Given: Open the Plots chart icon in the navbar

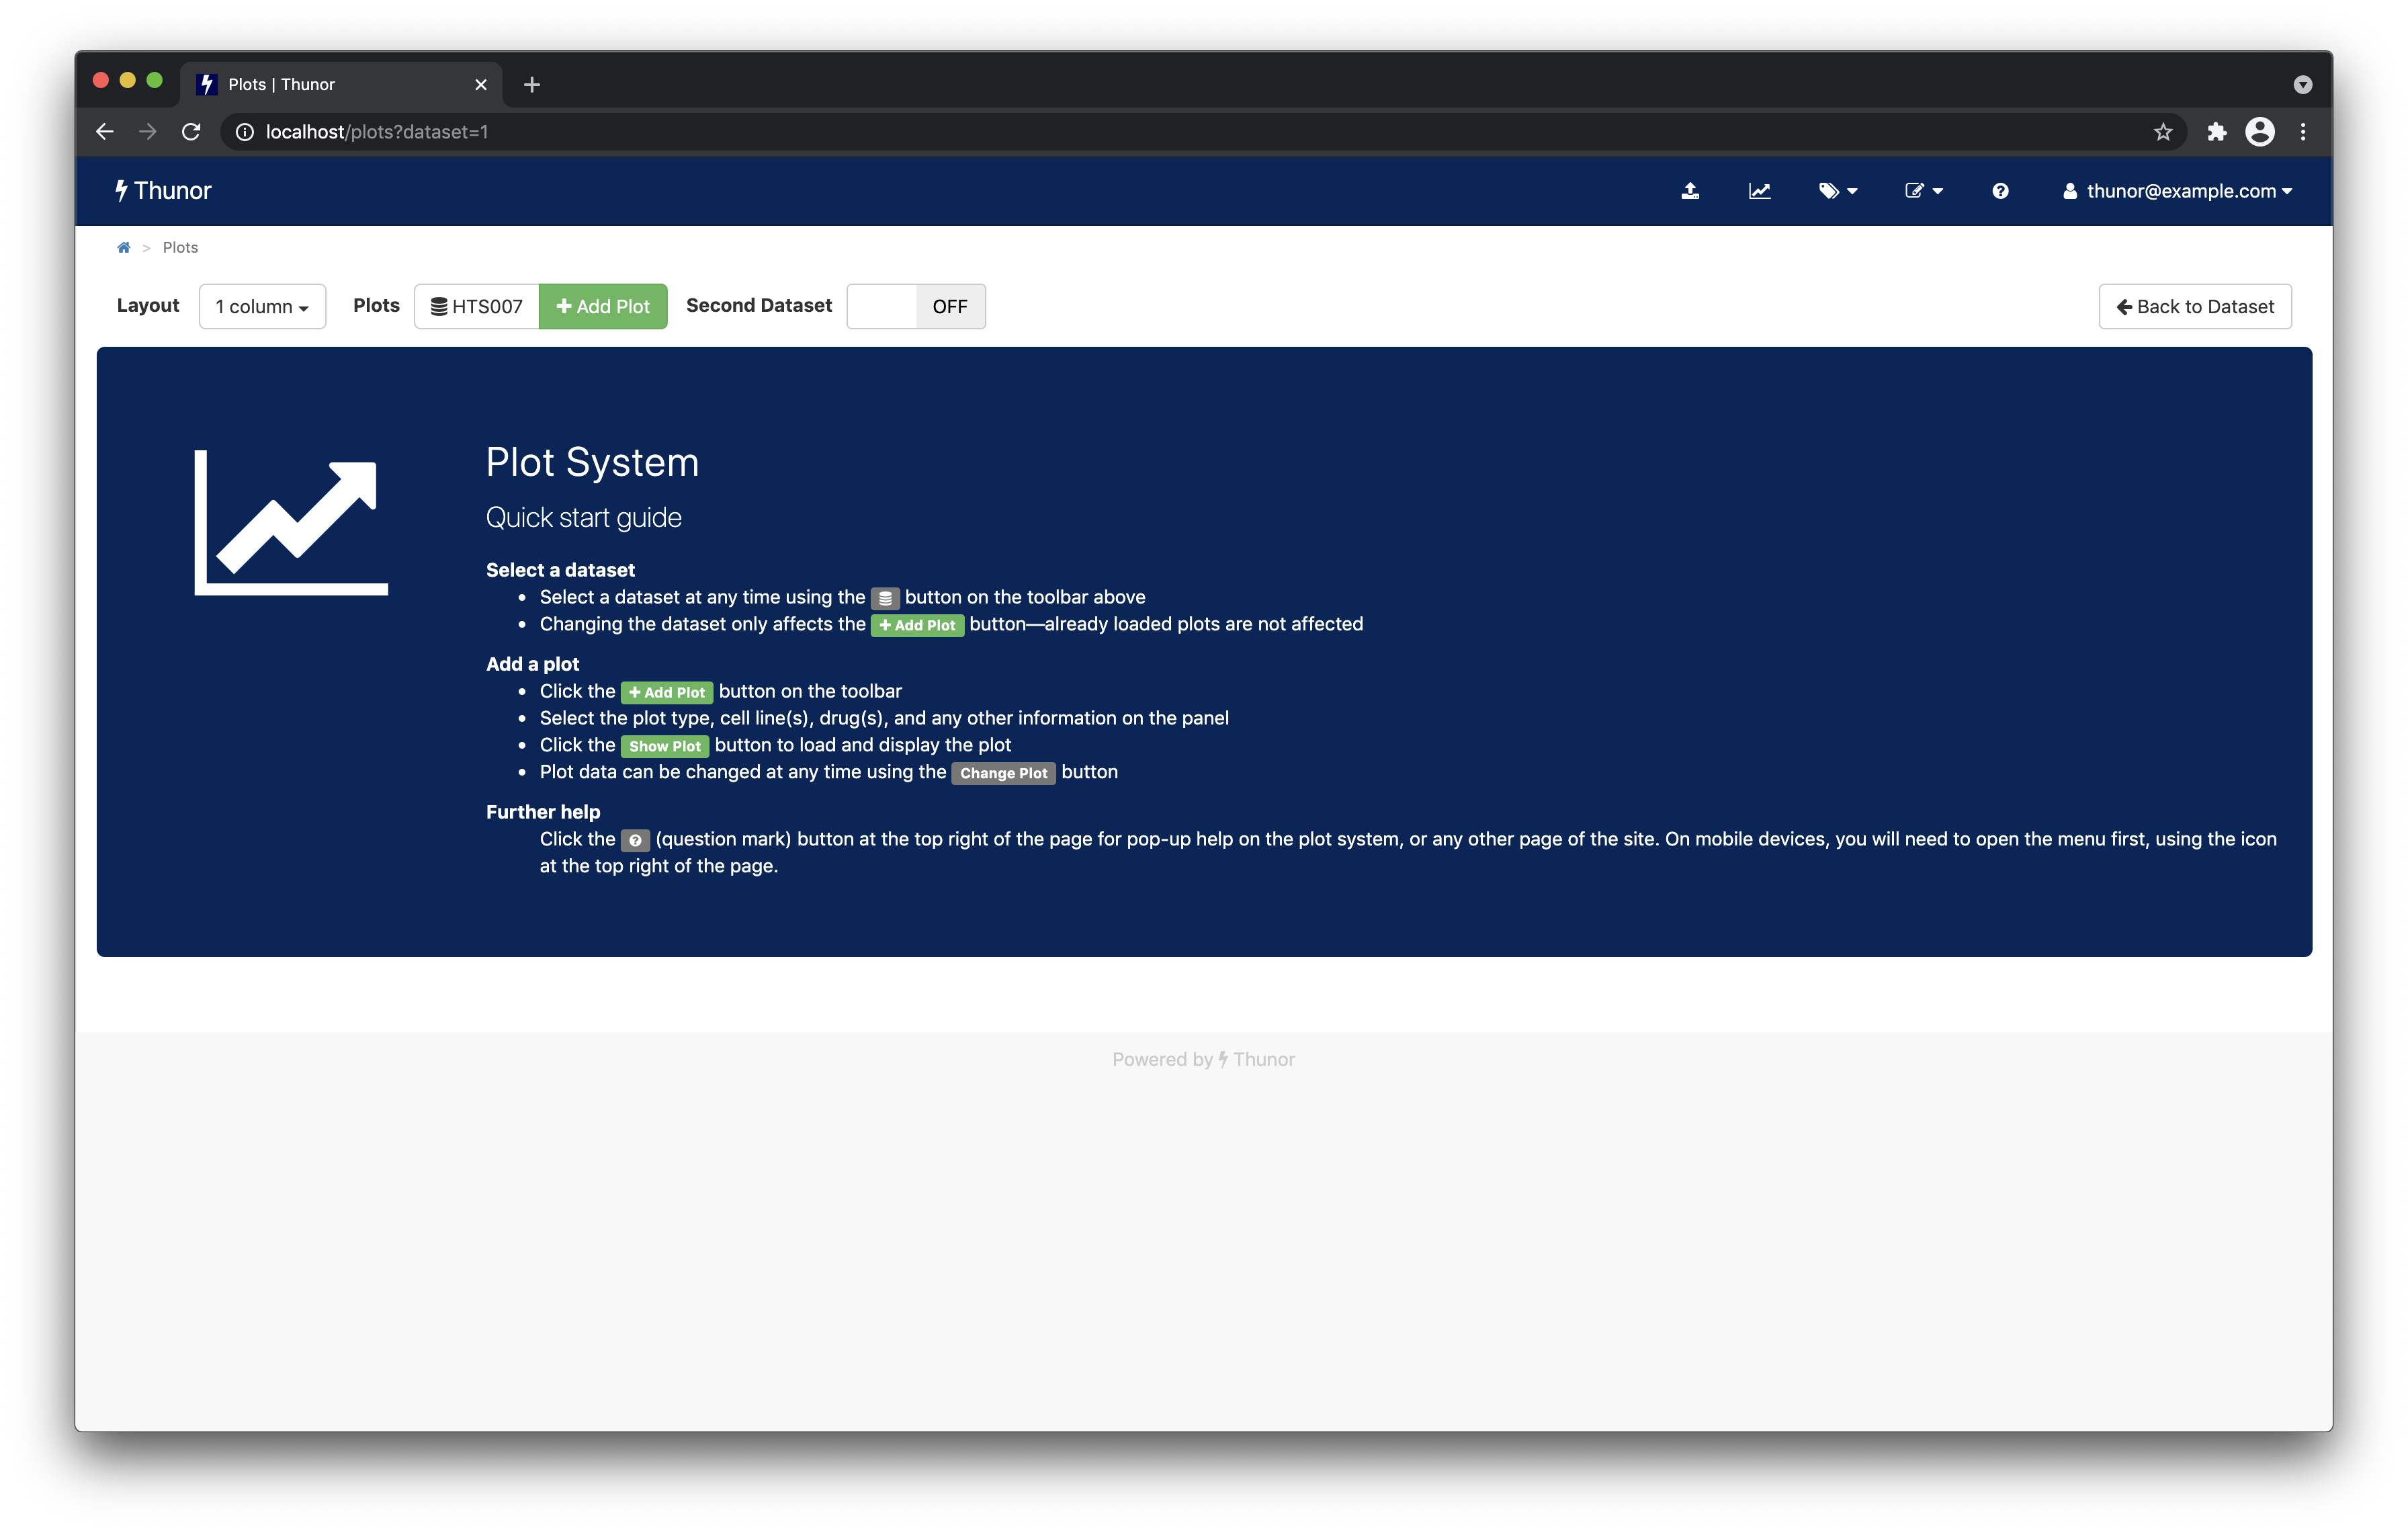Looking at the screenshot, I should [x=1760, y=190].
